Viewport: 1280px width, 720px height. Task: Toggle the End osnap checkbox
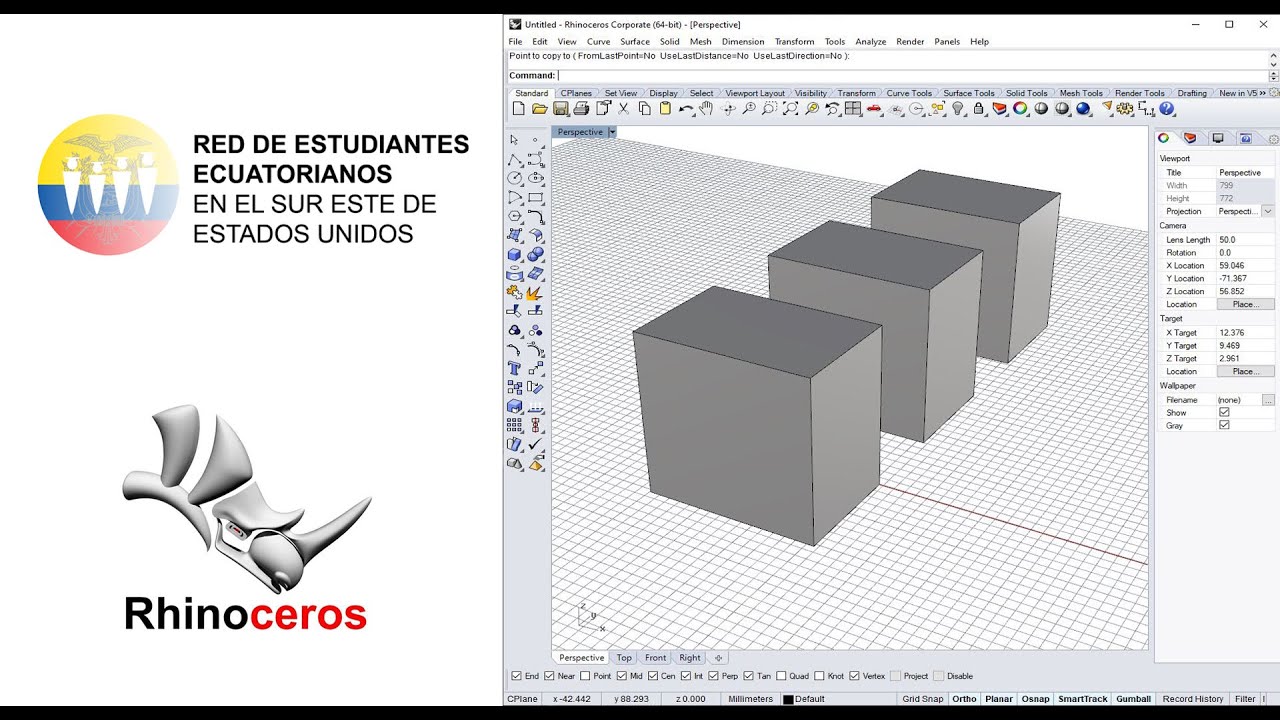tap(516, 676)
